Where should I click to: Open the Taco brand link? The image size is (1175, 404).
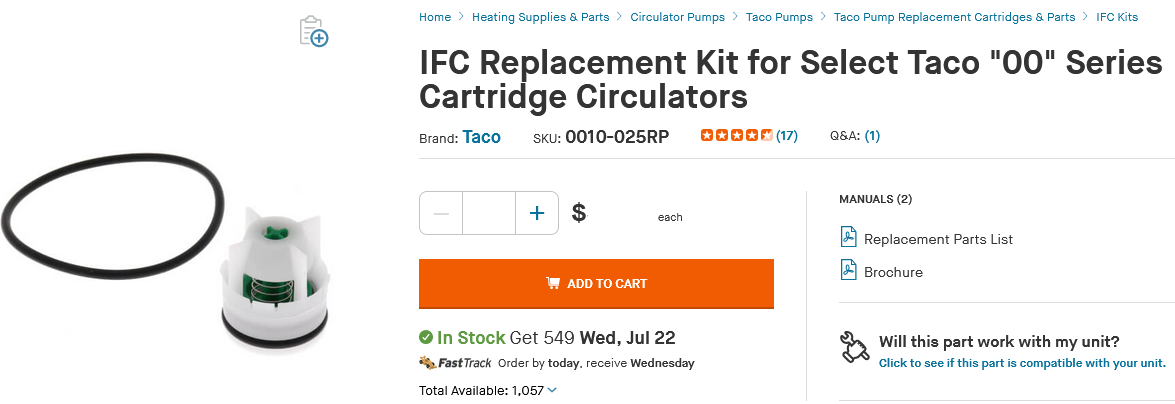click(481, 137)
